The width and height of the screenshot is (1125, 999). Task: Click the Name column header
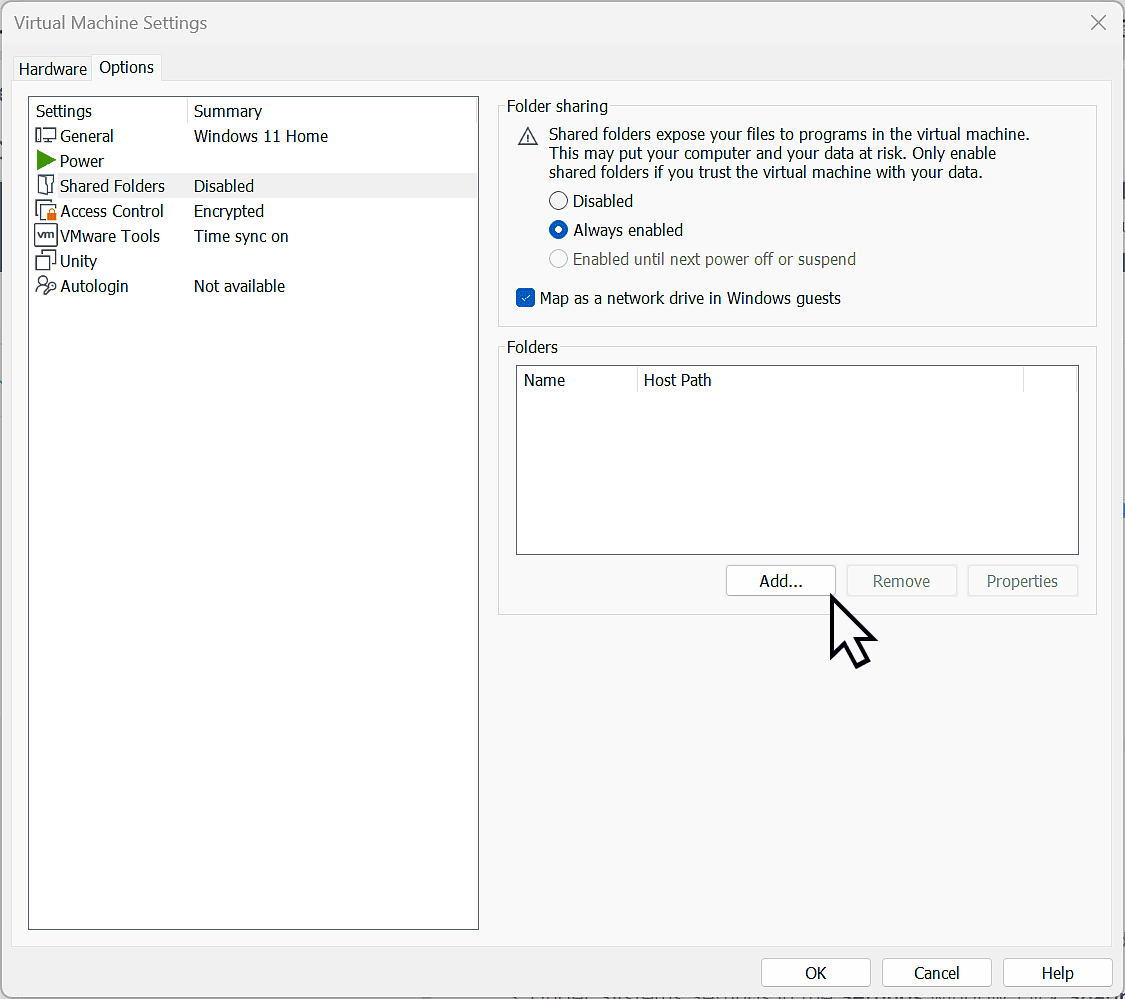click(x=545, y=380)
